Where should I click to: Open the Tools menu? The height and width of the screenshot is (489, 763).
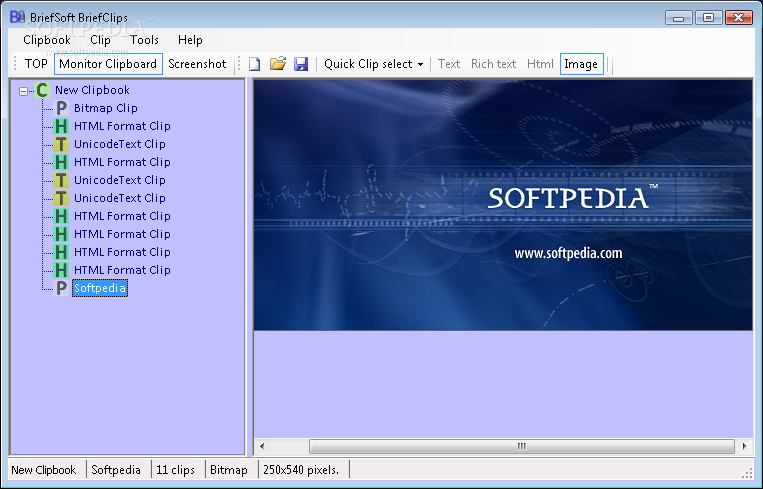[x=144, y=40]
